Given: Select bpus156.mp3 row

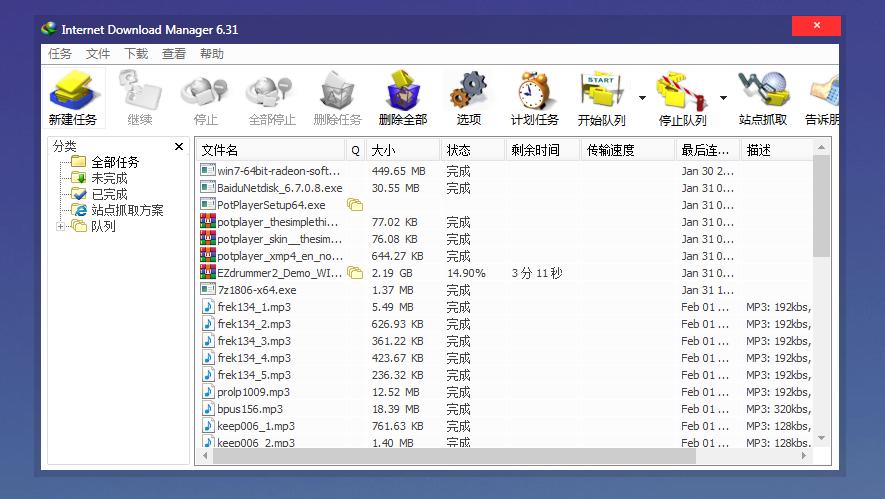Looking at the screenshot, I should [x=505, y=409].
